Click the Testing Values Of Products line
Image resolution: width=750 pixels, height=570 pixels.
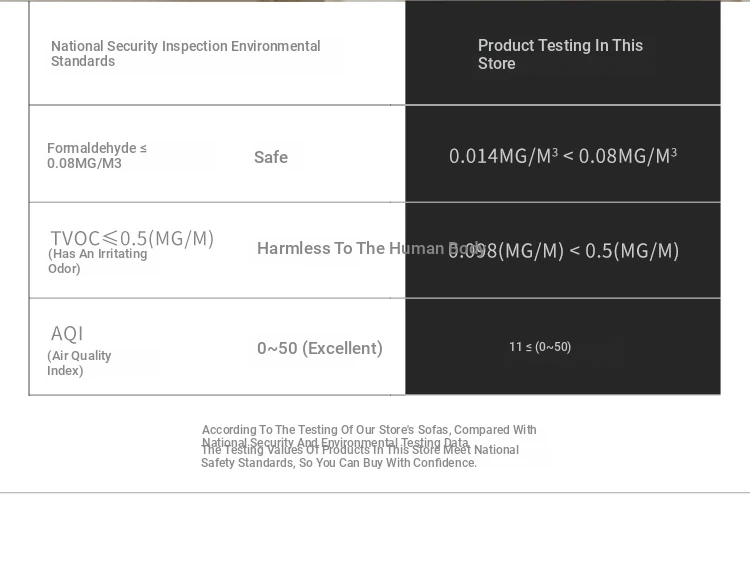[x=360, y=451]
